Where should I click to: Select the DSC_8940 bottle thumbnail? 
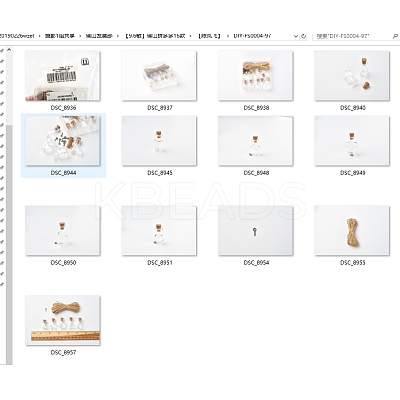pyautogui.click(x=352, y=76)
